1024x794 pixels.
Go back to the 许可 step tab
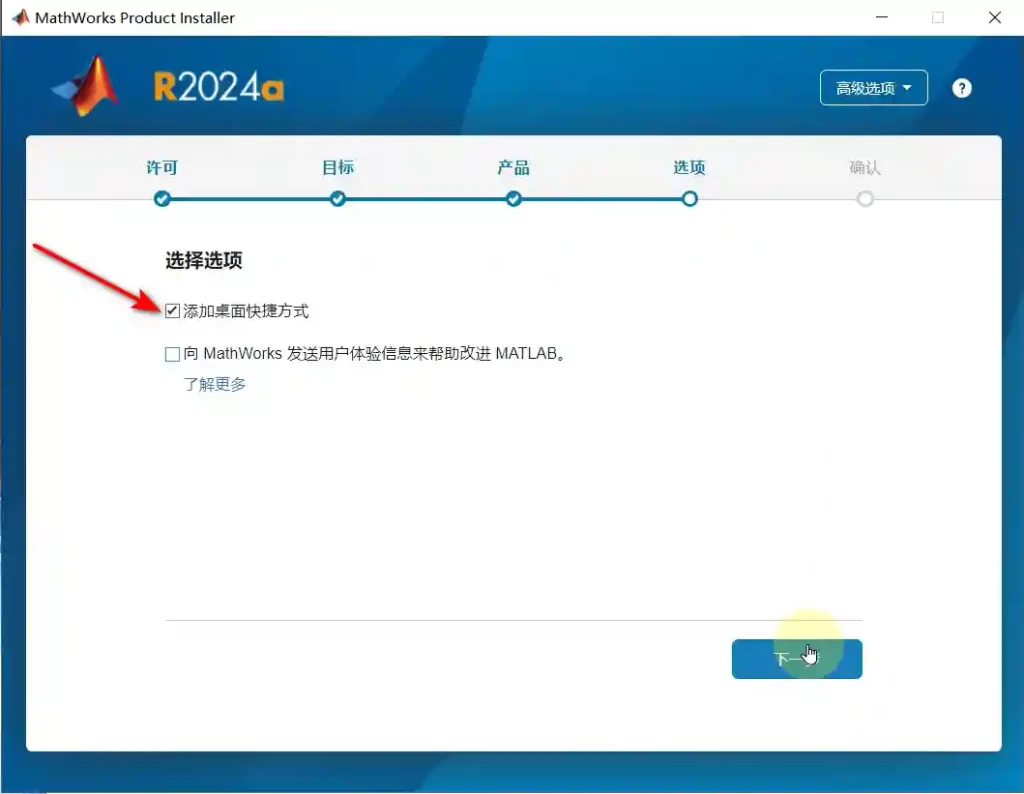(x=162, y=168)
